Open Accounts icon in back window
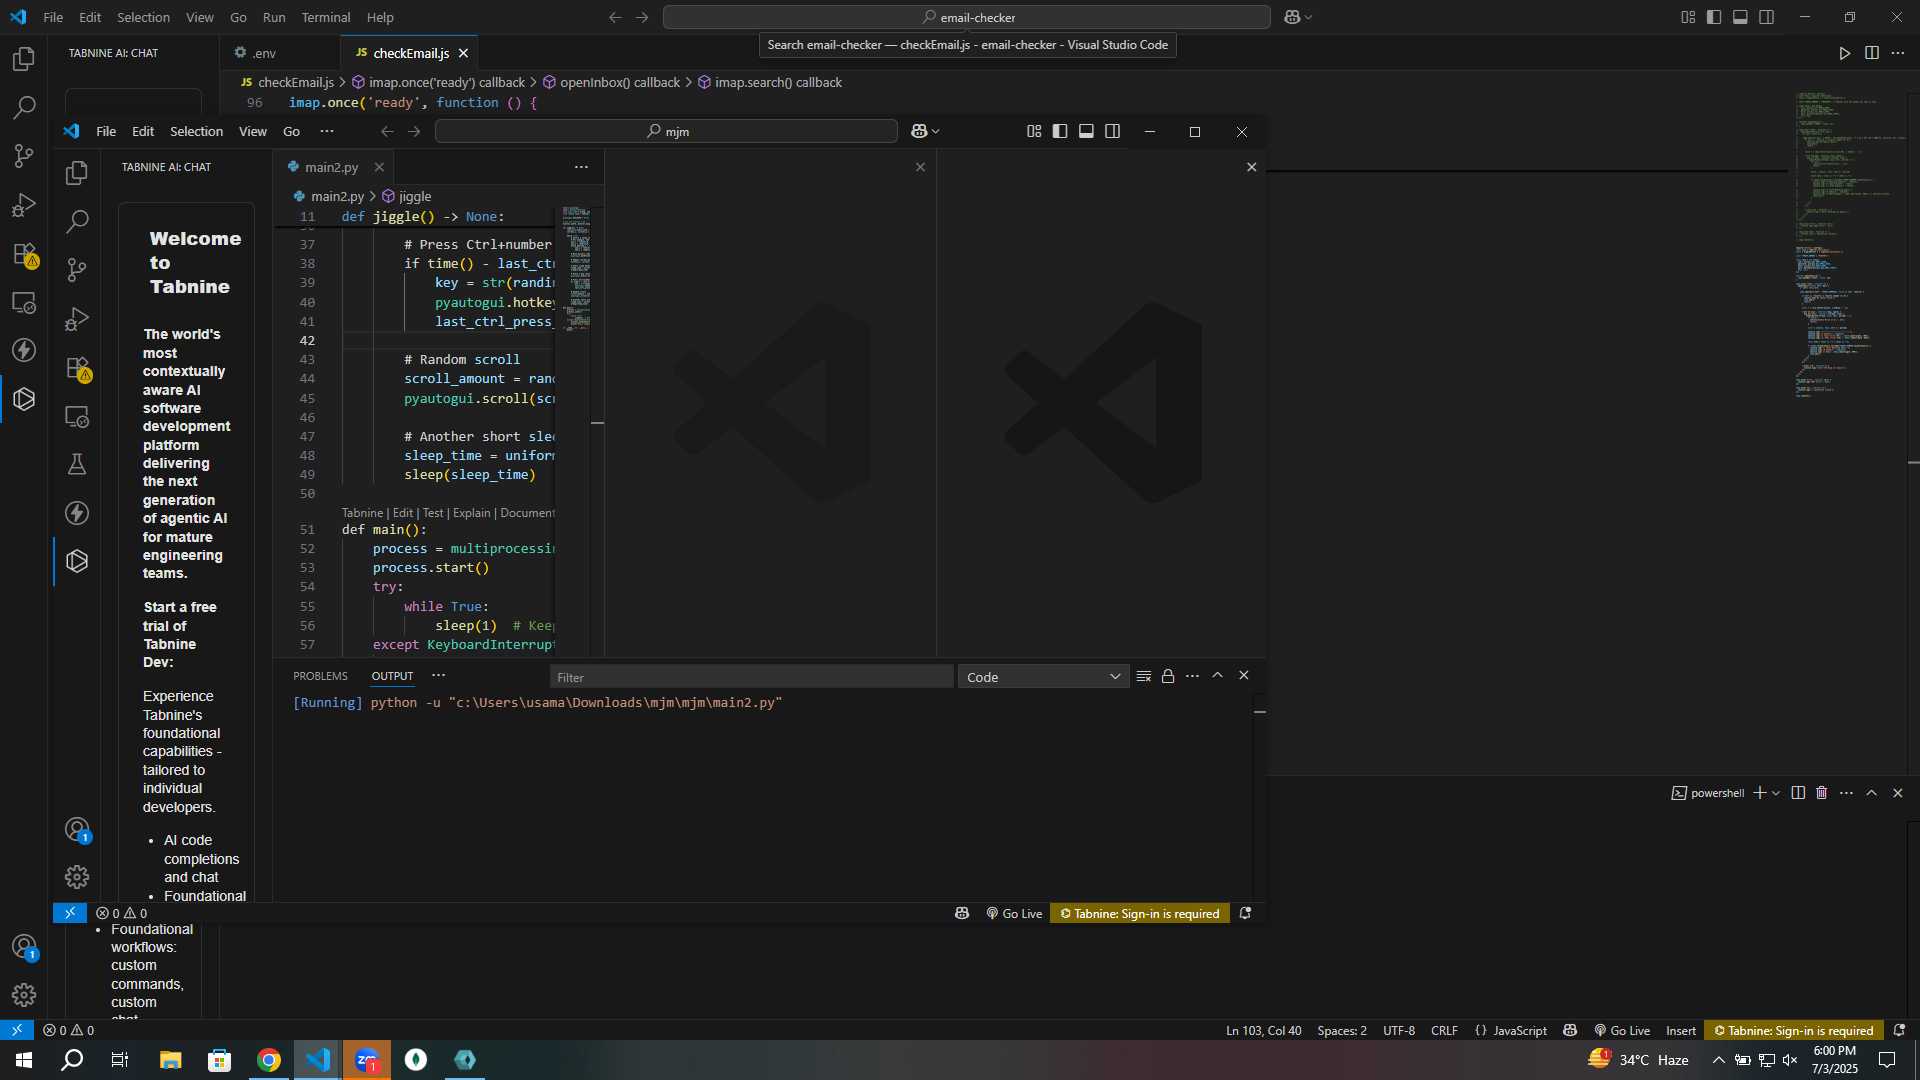This screenshot has height=1080, width=1920. (x=24, y=946)
